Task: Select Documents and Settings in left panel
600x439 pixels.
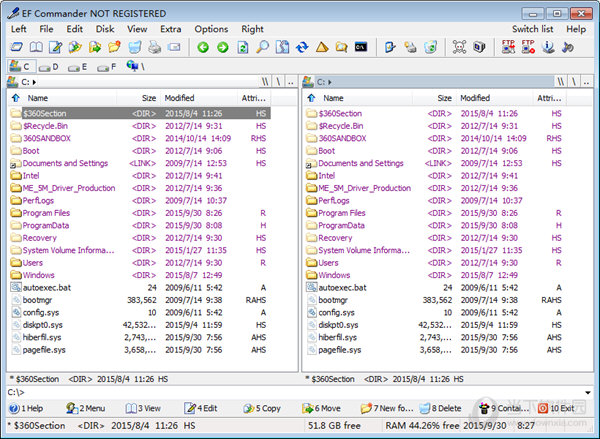Action: coord(139,163)
